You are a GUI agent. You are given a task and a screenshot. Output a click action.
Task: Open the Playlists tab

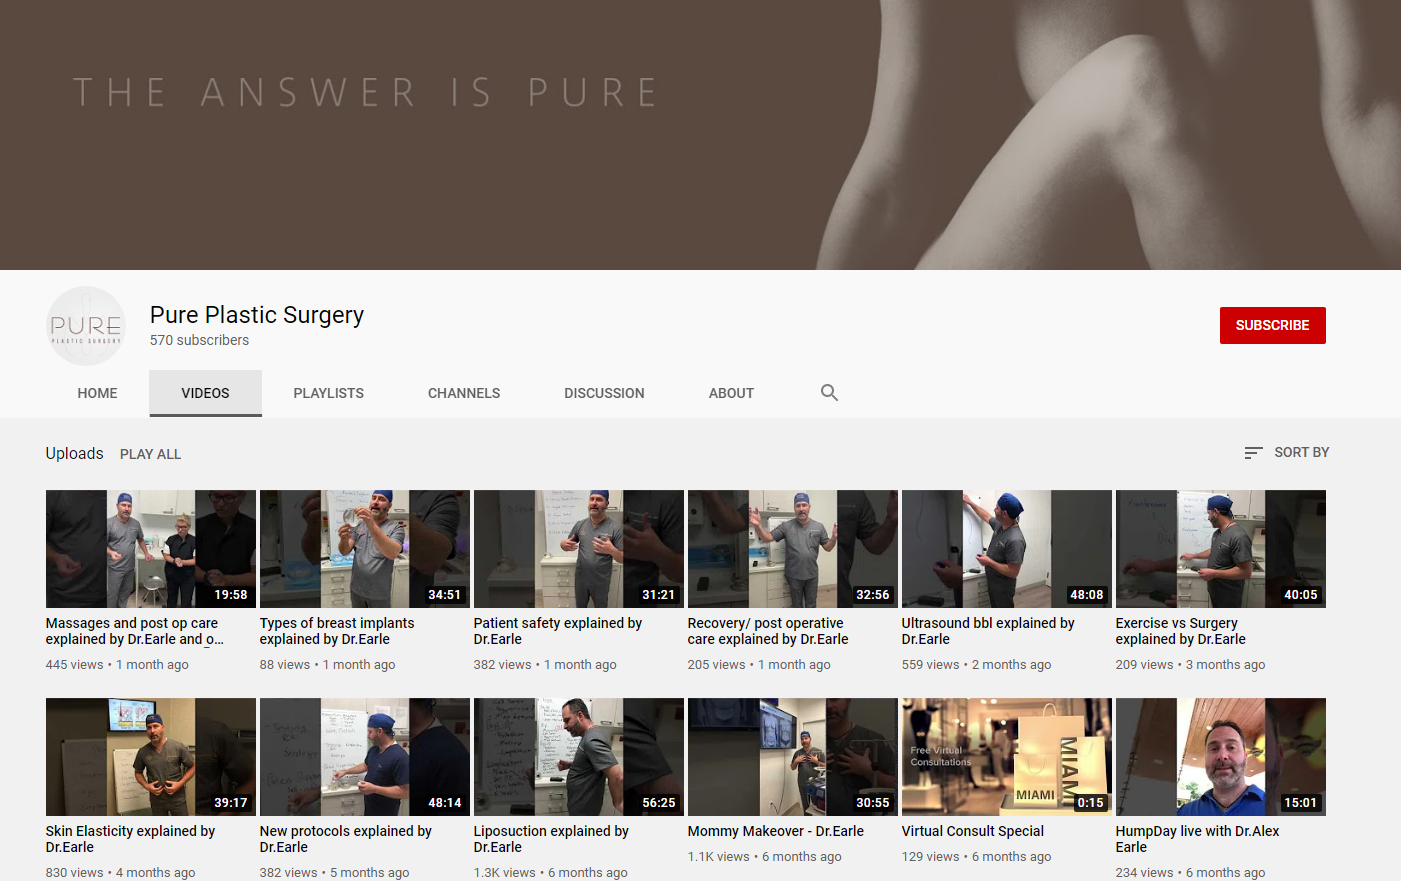click(328, 393)
